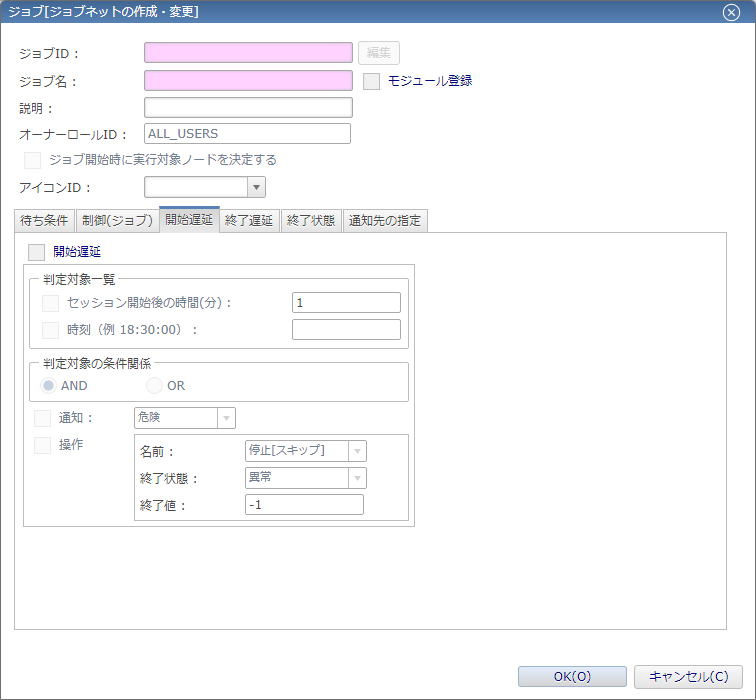Click the session minutes field showing 1
756x700 pixels.
(346, 303)
